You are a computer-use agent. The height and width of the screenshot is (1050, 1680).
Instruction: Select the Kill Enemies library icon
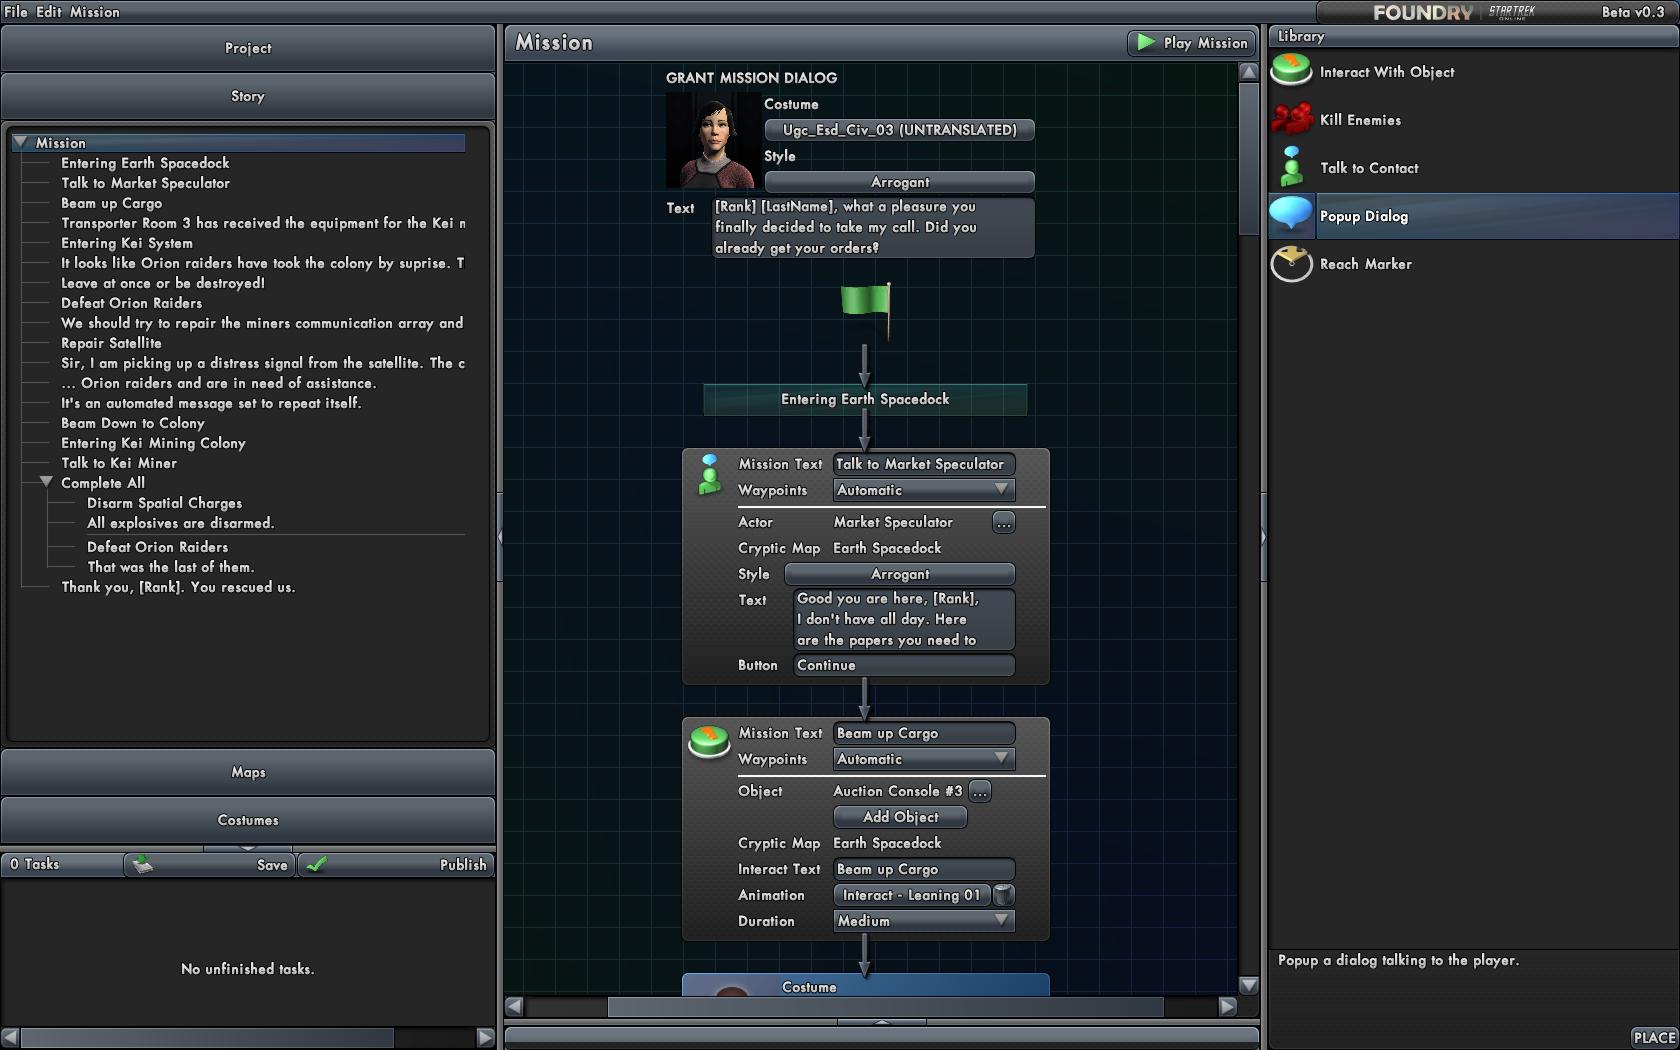pos(1291,119)
